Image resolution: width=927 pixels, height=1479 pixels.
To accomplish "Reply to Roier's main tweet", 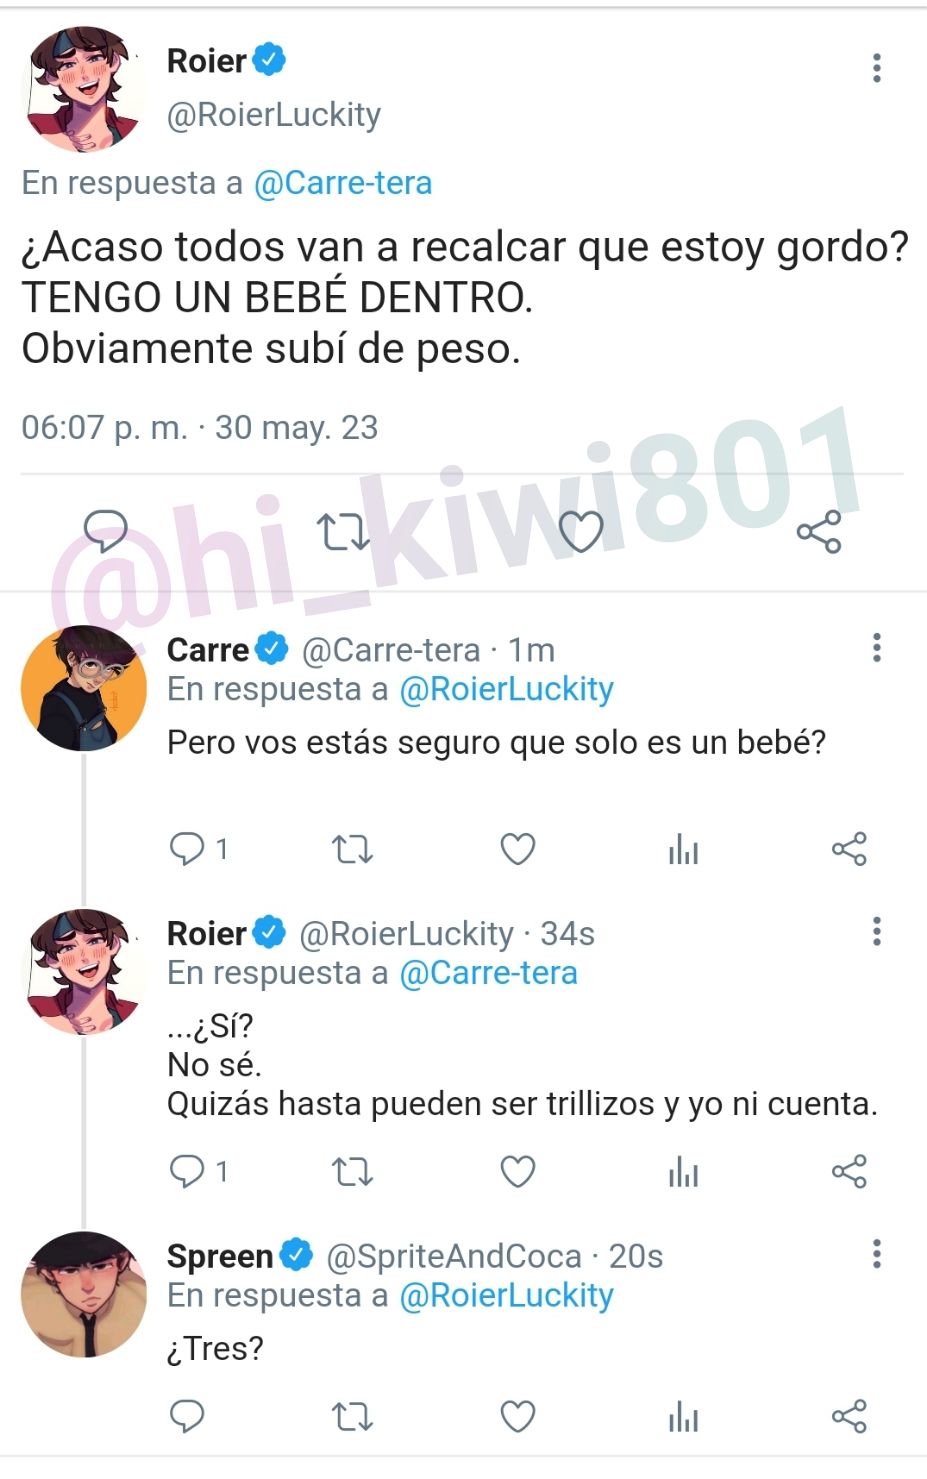I will coord(105,531).
